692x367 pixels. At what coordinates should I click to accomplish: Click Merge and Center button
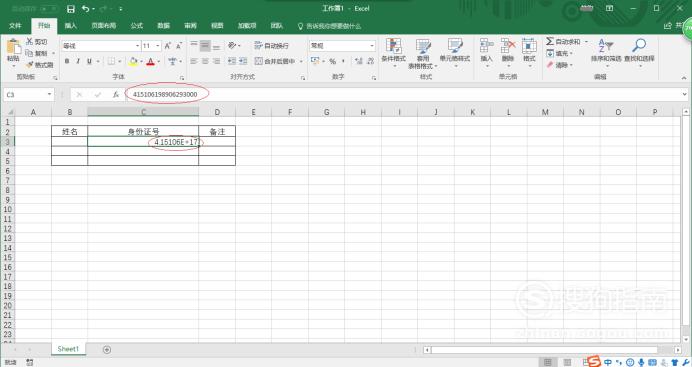point(275,61)
